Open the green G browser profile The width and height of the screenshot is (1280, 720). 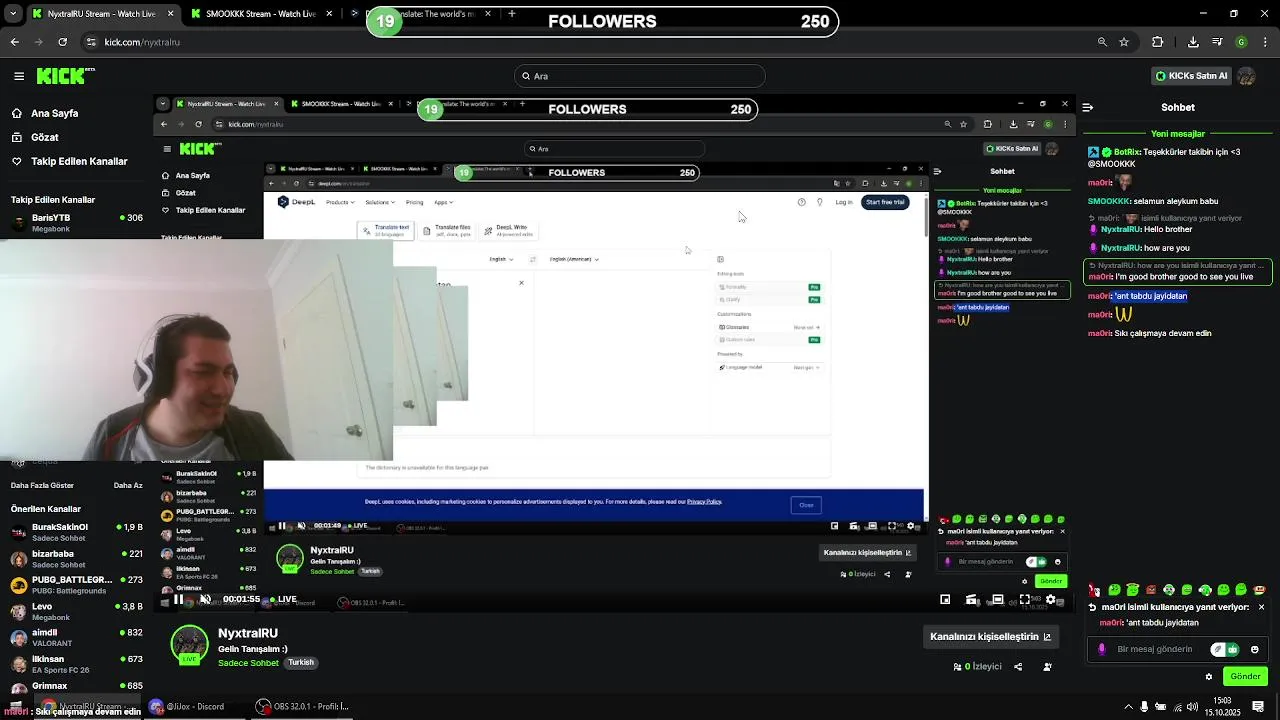1241,42
